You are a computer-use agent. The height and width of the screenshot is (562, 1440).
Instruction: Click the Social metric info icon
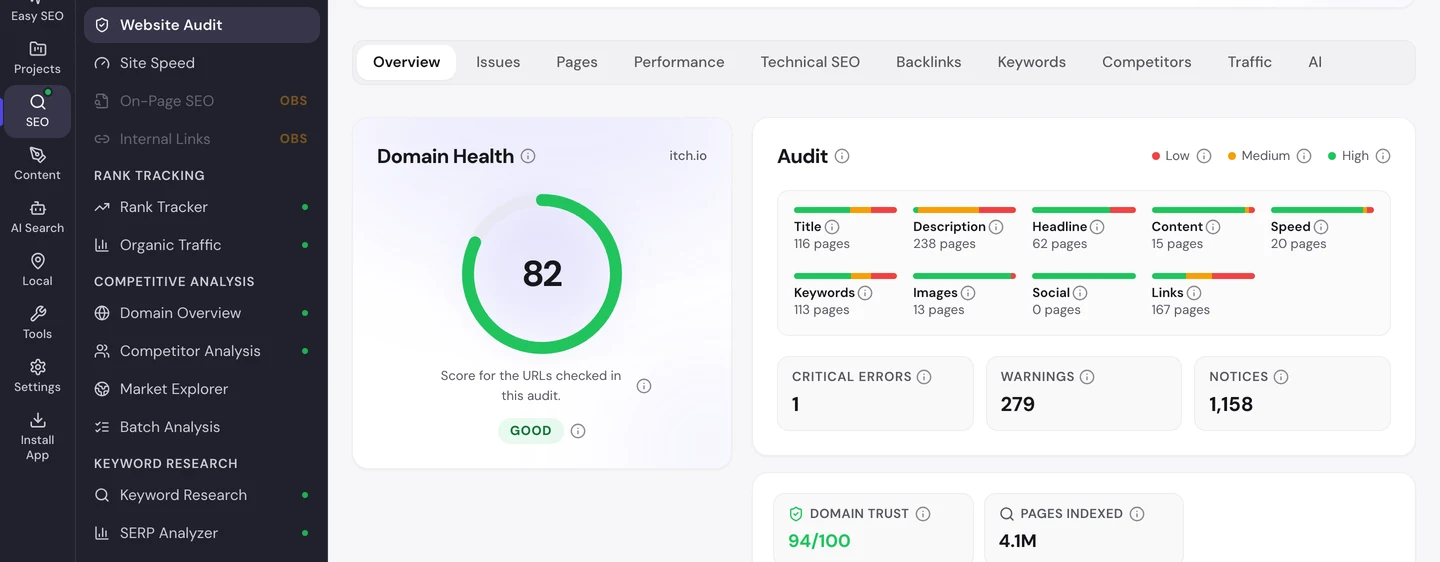point(1080,293)
